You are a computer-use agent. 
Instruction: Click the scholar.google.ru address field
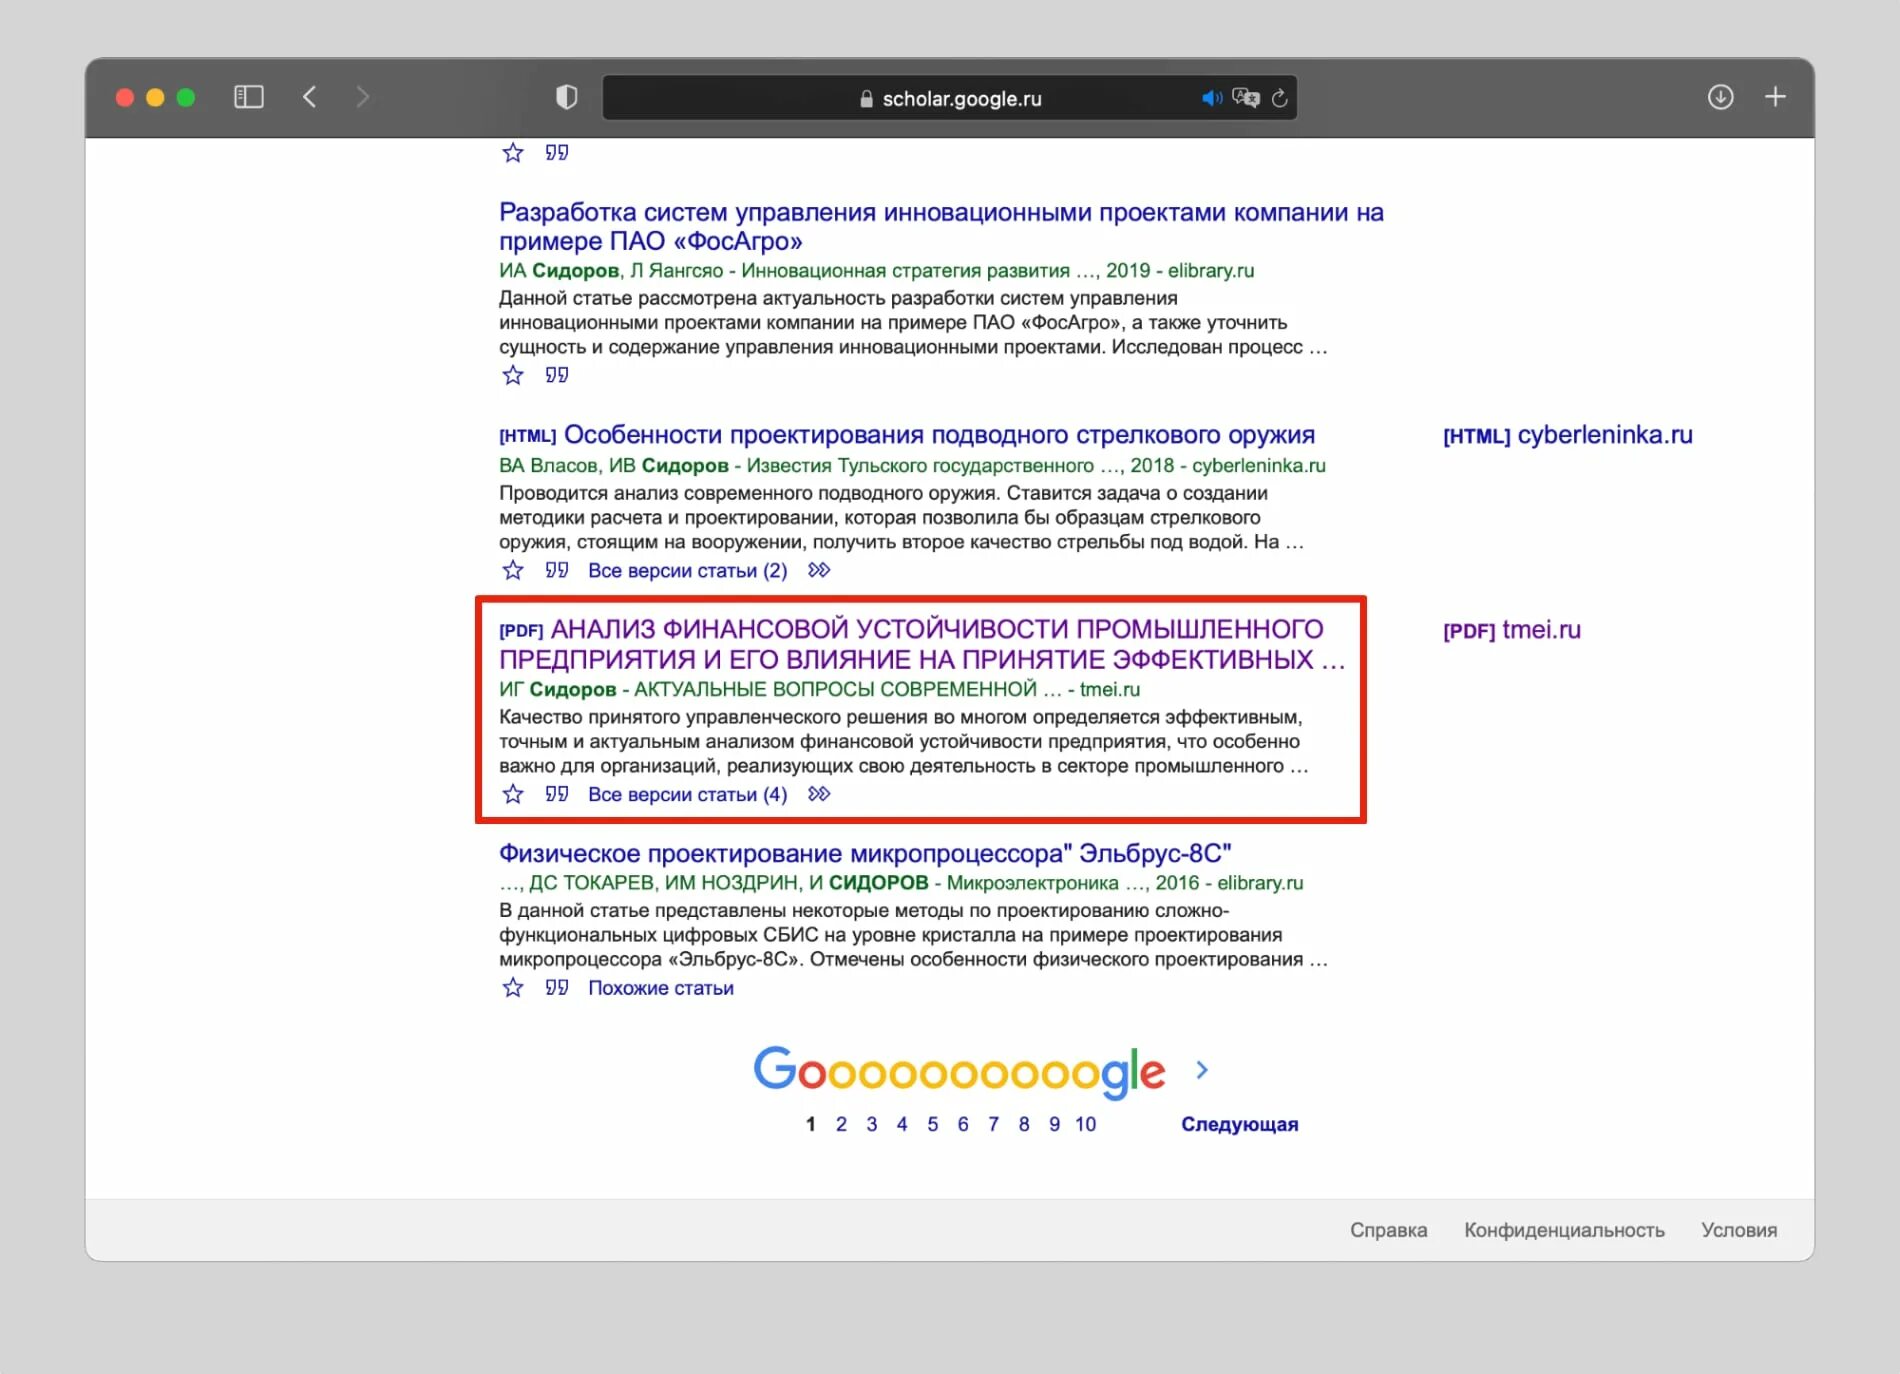pyautogui.click(x=950, y=98)
